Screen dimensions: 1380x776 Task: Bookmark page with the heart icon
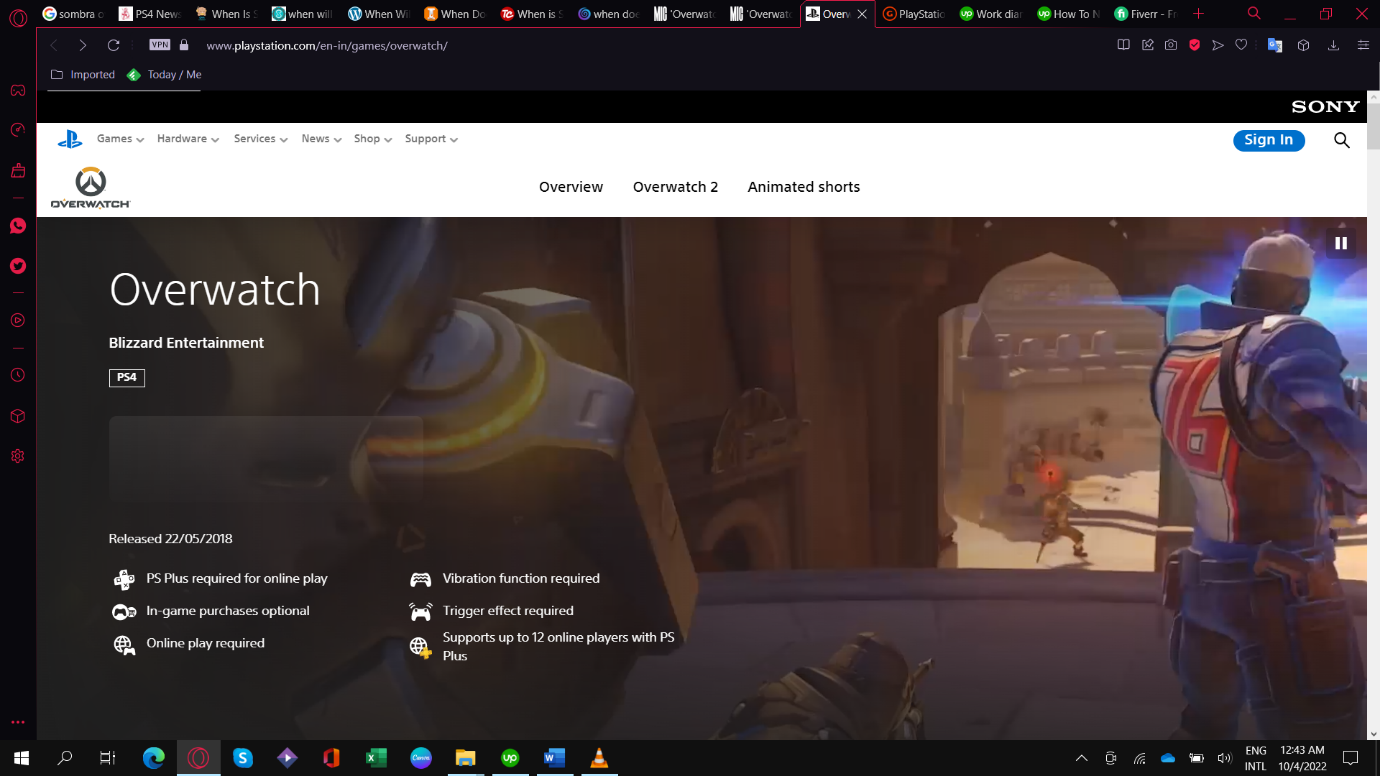coord(1241,45)
